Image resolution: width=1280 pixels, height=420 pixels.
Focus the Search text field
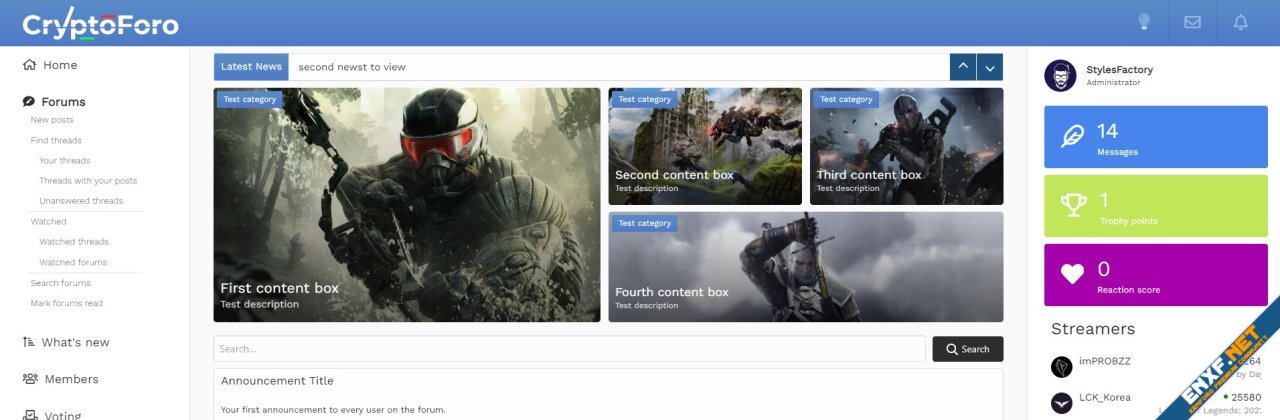pyautogui.click(x=568, y=349)
